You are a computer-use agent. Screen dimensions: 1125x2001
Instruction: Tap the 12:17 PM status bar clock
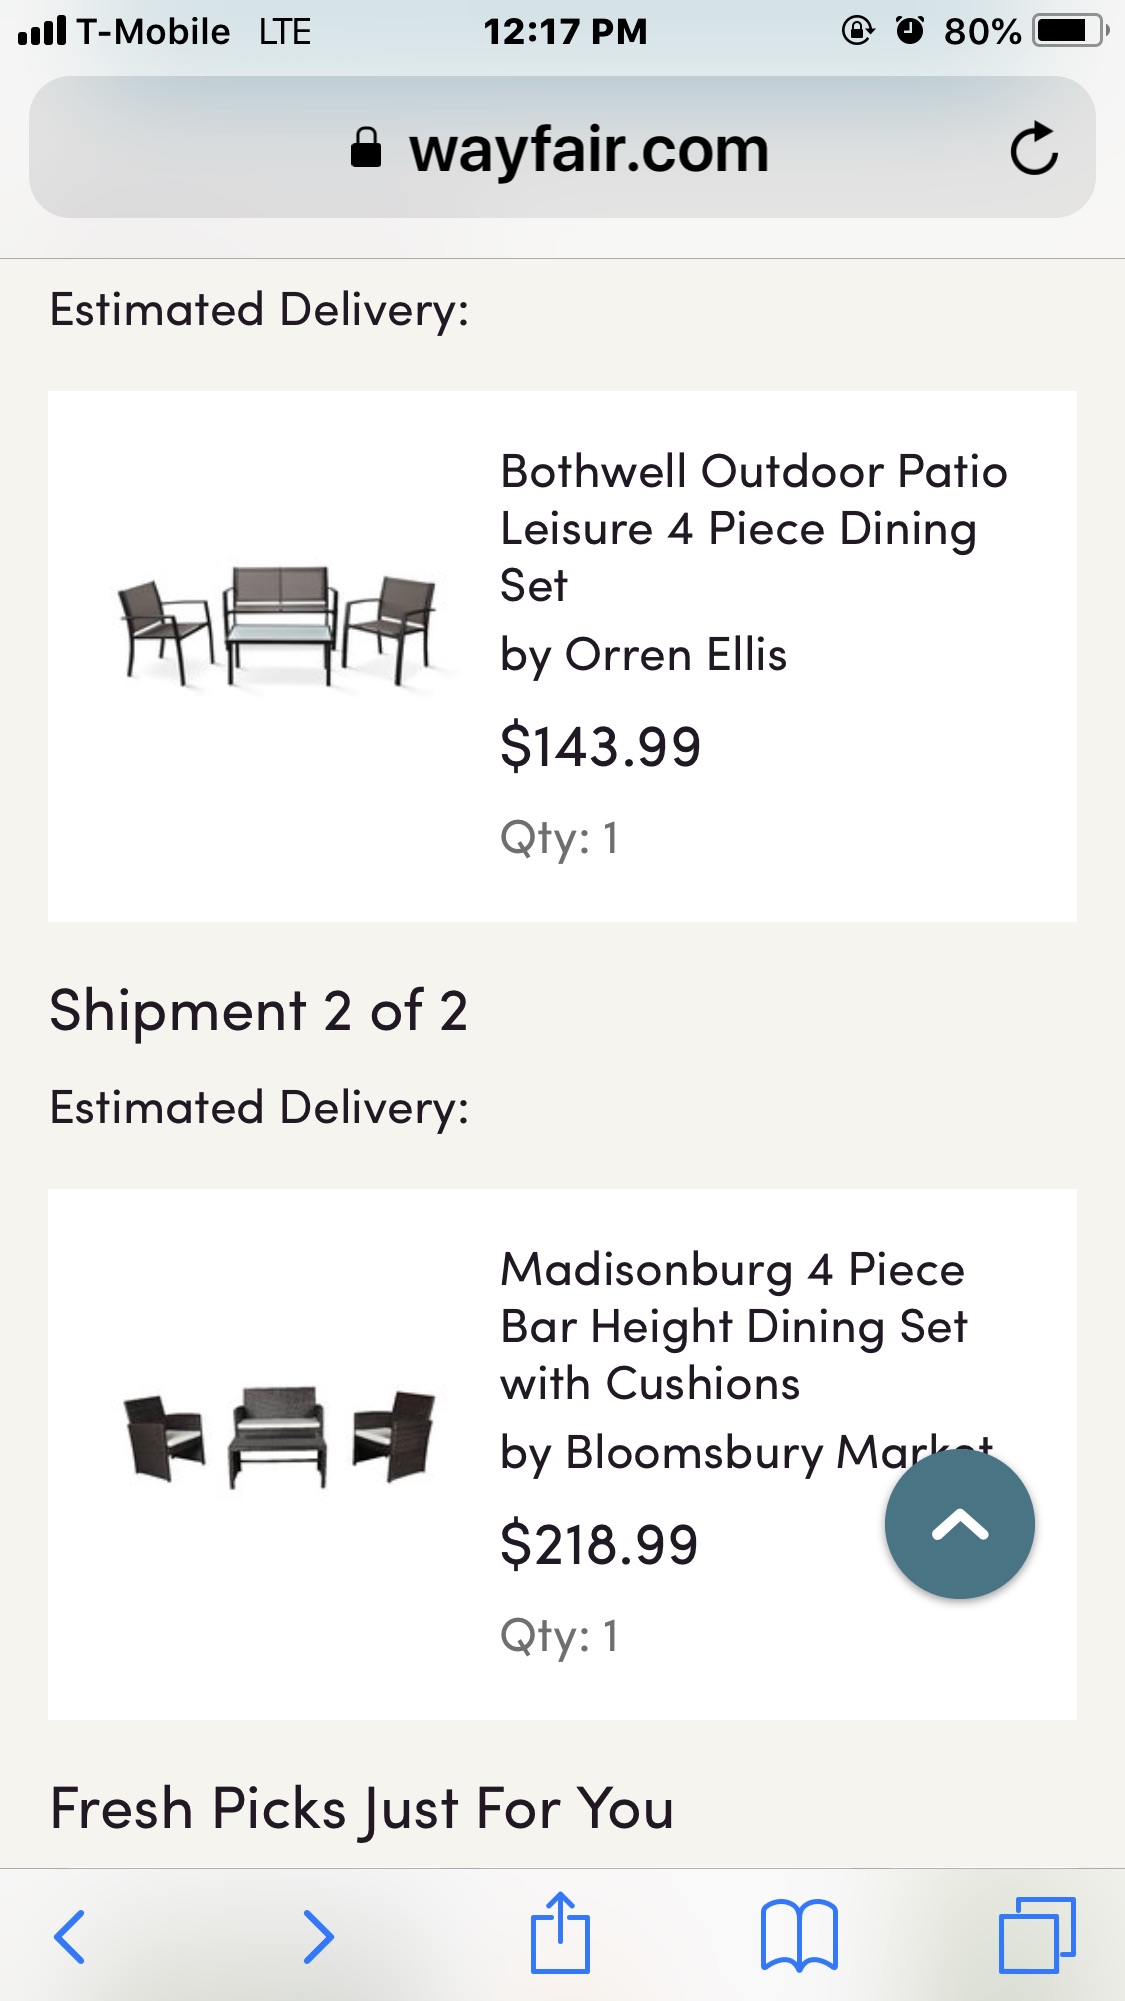point(565,31)
